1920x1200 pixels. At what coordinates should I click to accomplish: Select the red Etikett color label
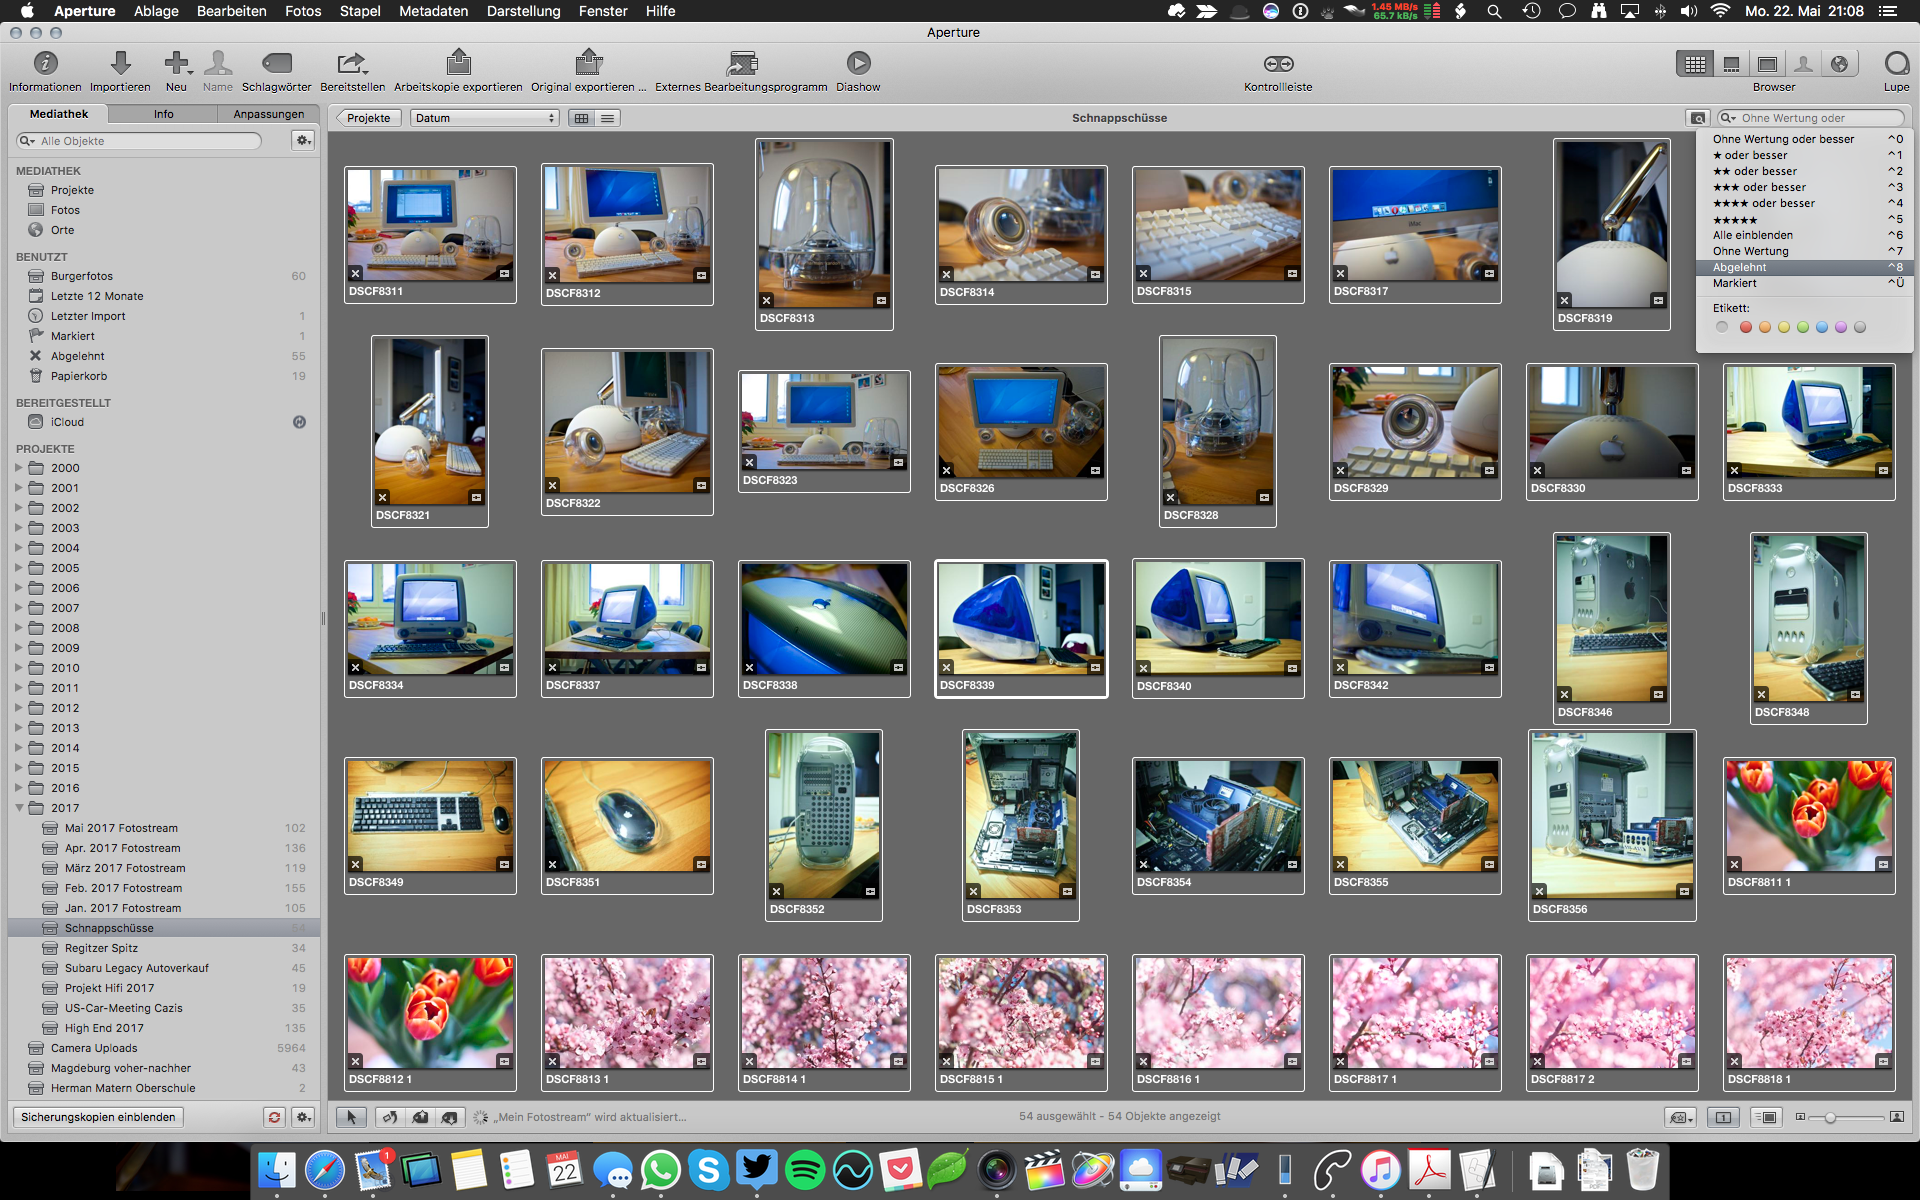(1745, 327)
